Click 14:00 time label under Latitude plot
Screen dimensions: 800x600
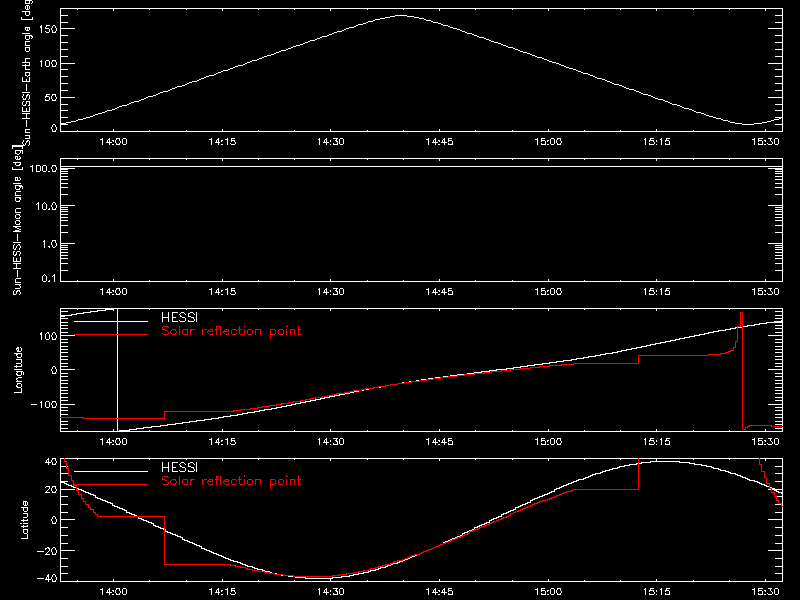point(113,591)
